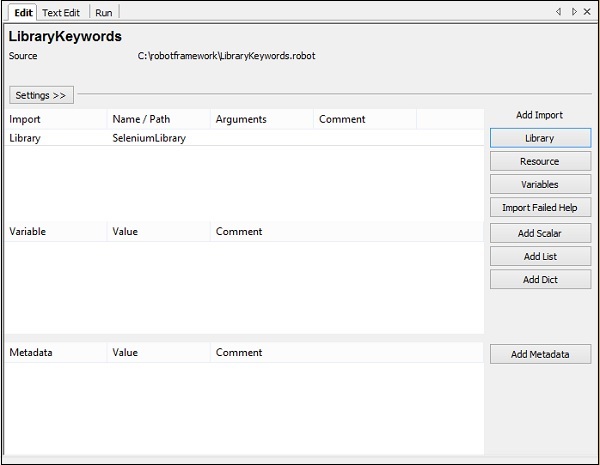Click the Arguments column header
Viewport: 600px width, 465px height.
pyautogui.click(x=241, y=119)
